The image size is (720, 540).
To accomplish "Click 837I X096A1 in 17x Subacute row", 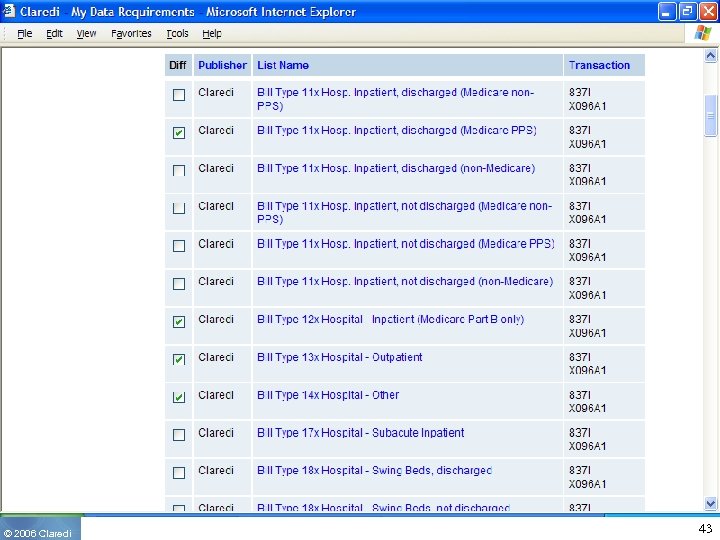I will [x=587, y=439].
